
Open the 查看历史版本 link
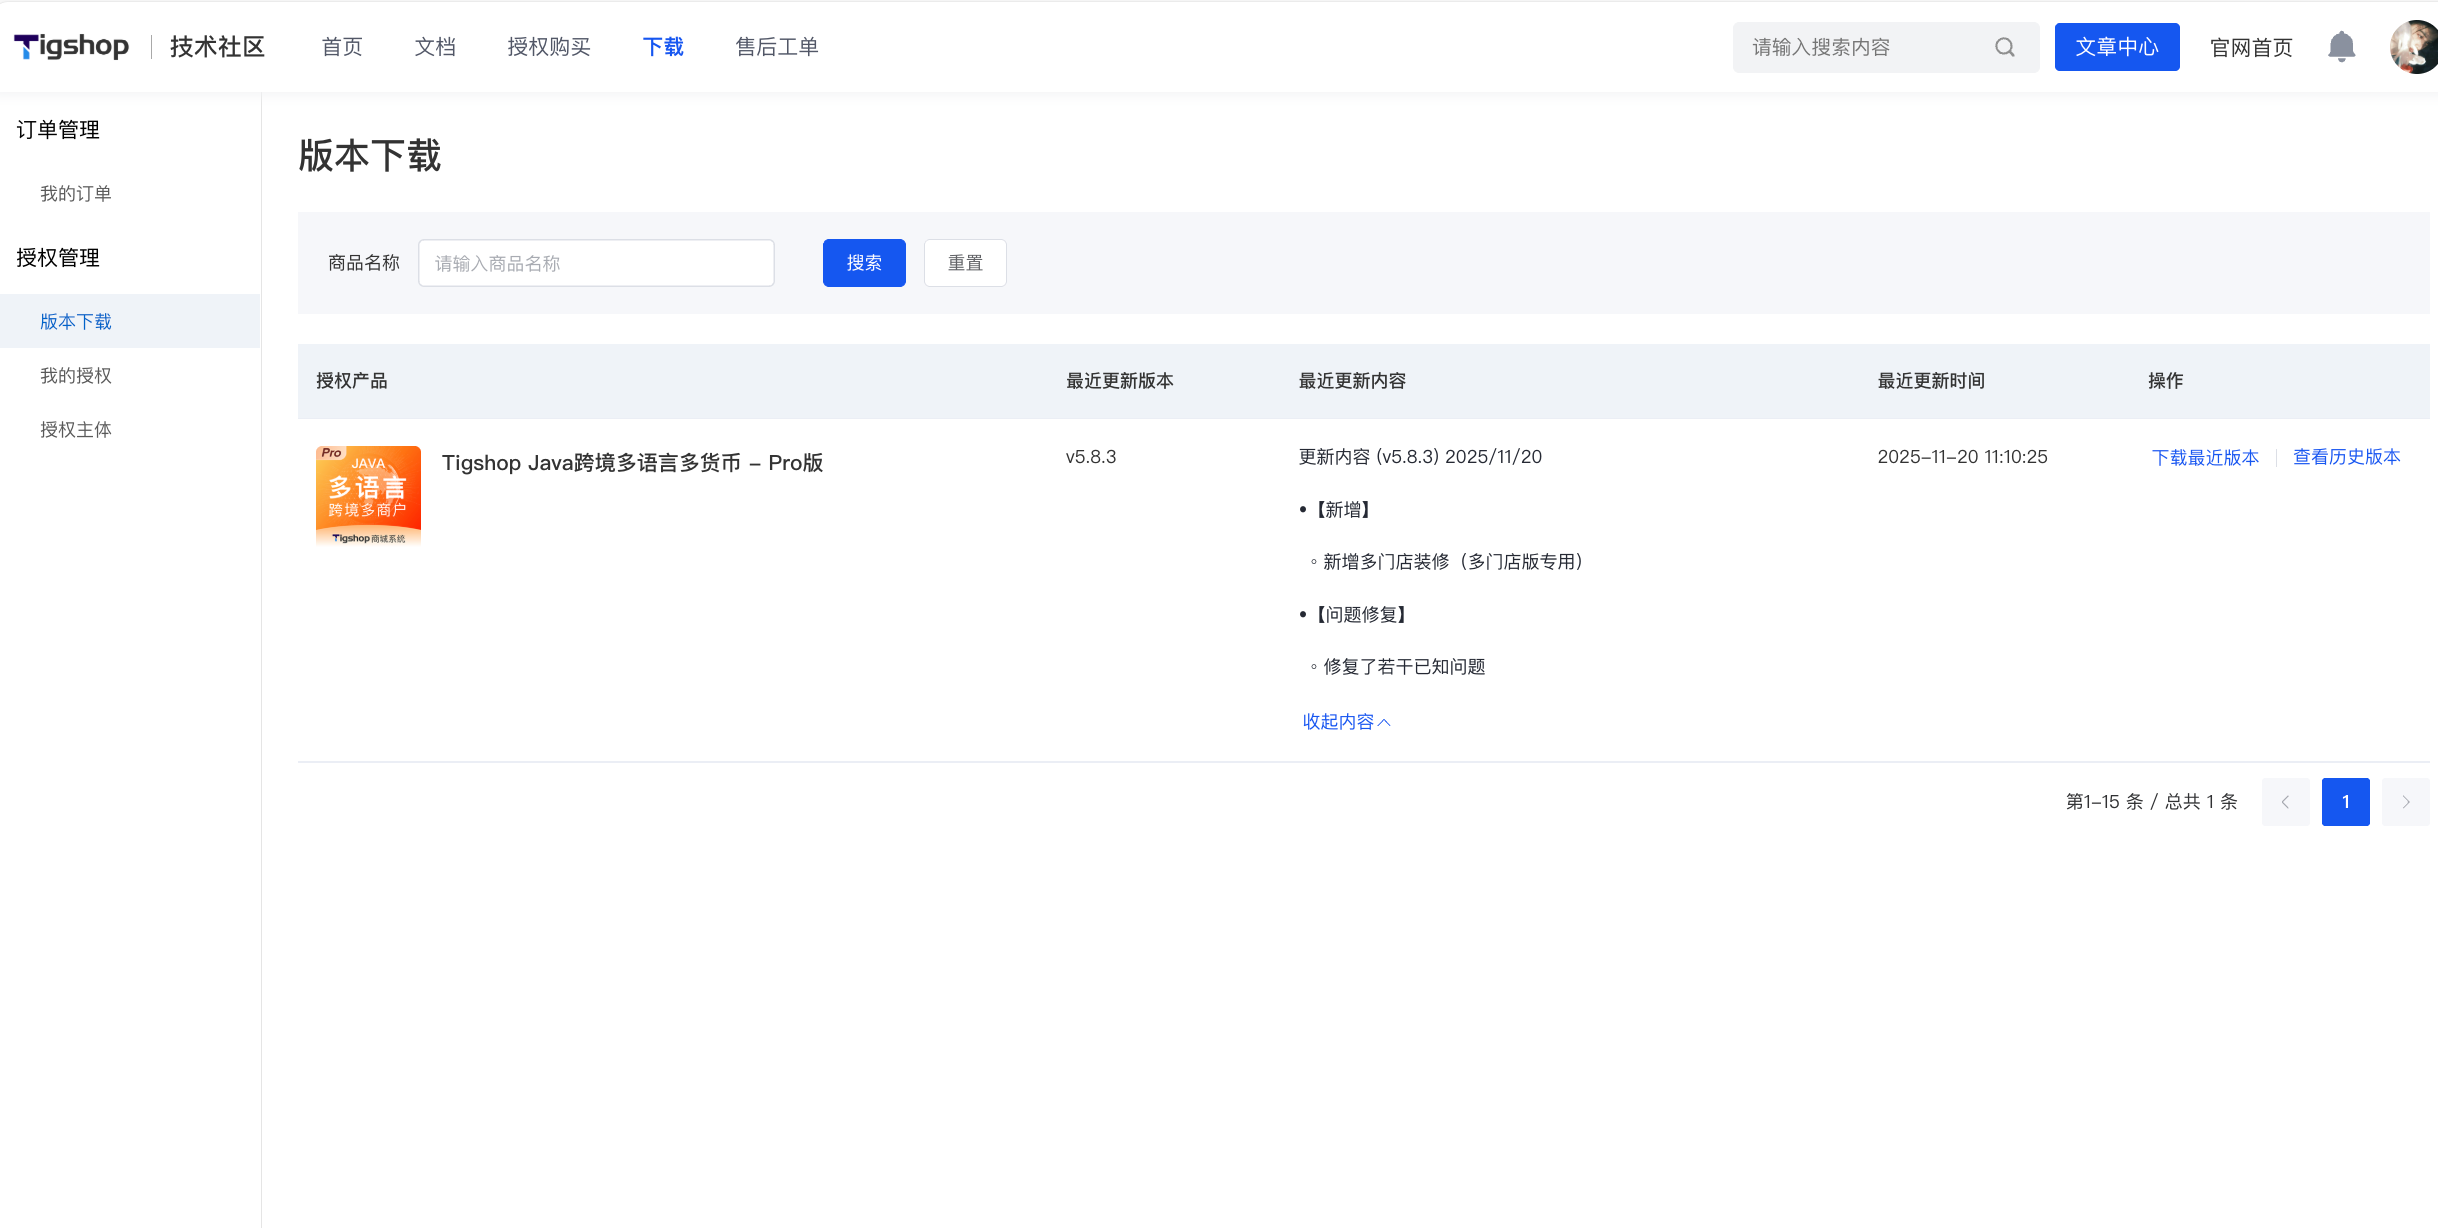pyautogui.click(x=2346, y=457)
